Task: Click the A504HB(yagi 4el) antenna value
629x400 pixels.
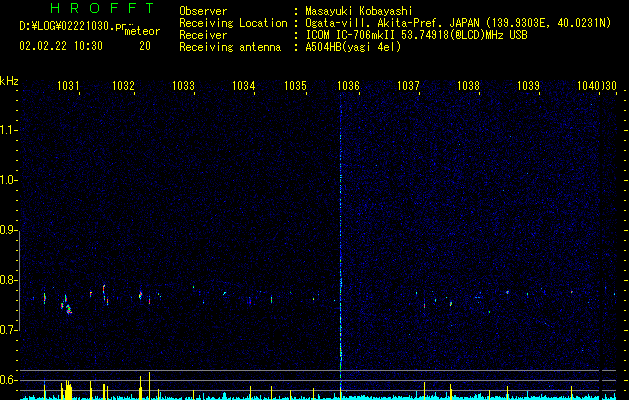Action: 353,47
